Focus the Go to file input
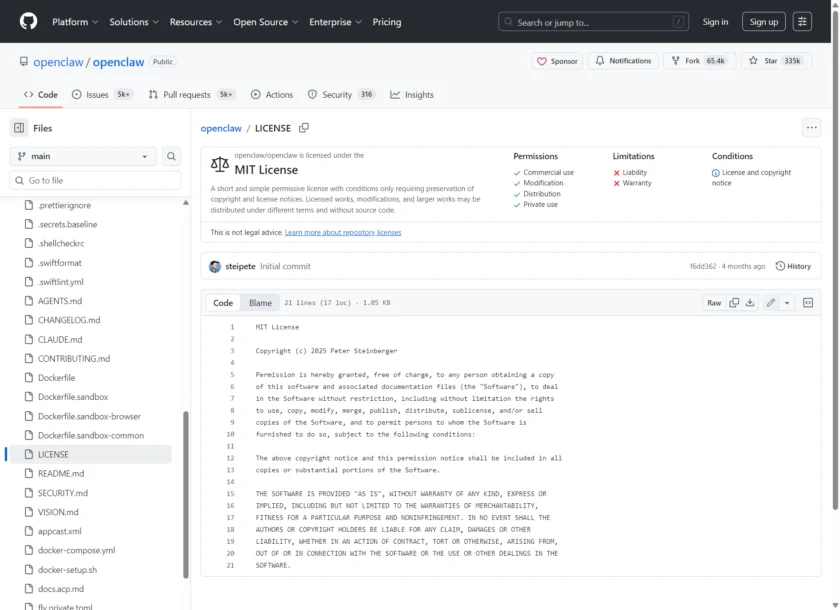840x610 pixels. [102, 181]
